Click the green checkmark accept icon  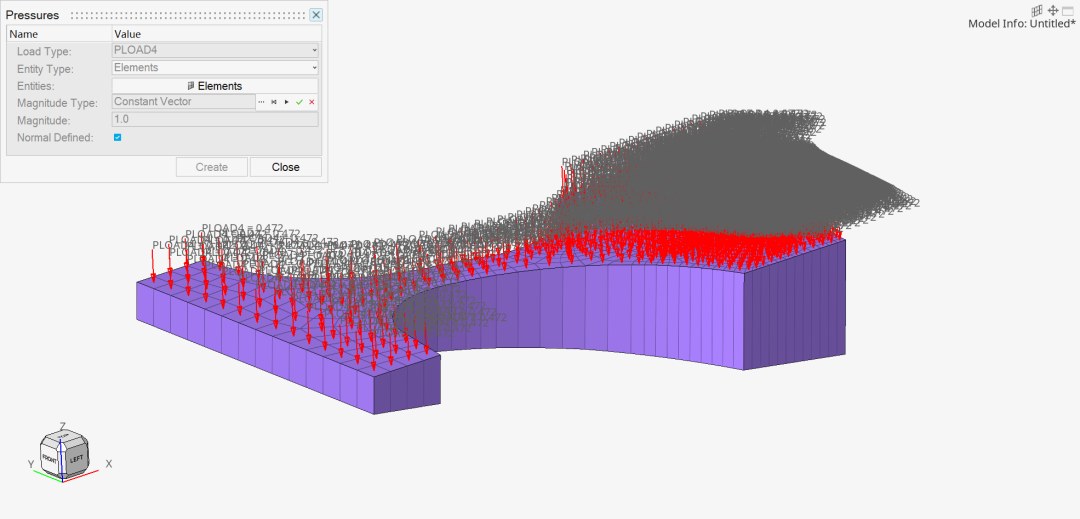(300, 102)
